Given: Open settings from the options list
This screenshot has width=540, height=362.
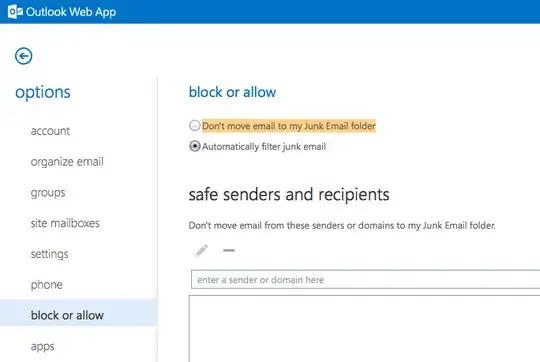Looking at the screenshot, I should (50, 254).
